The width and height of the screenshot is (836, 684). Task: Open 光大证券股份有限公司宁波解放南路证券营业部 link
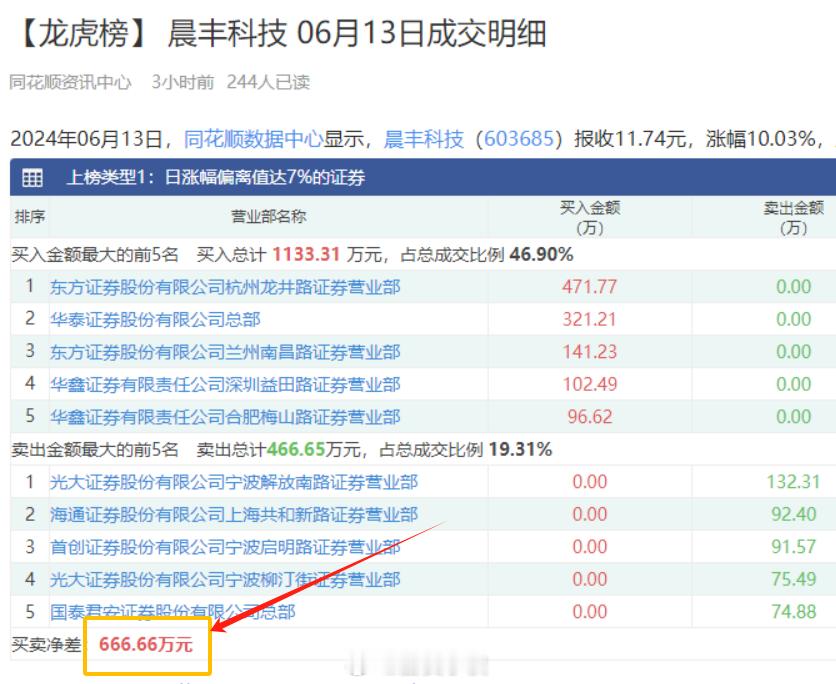point(234,482)
